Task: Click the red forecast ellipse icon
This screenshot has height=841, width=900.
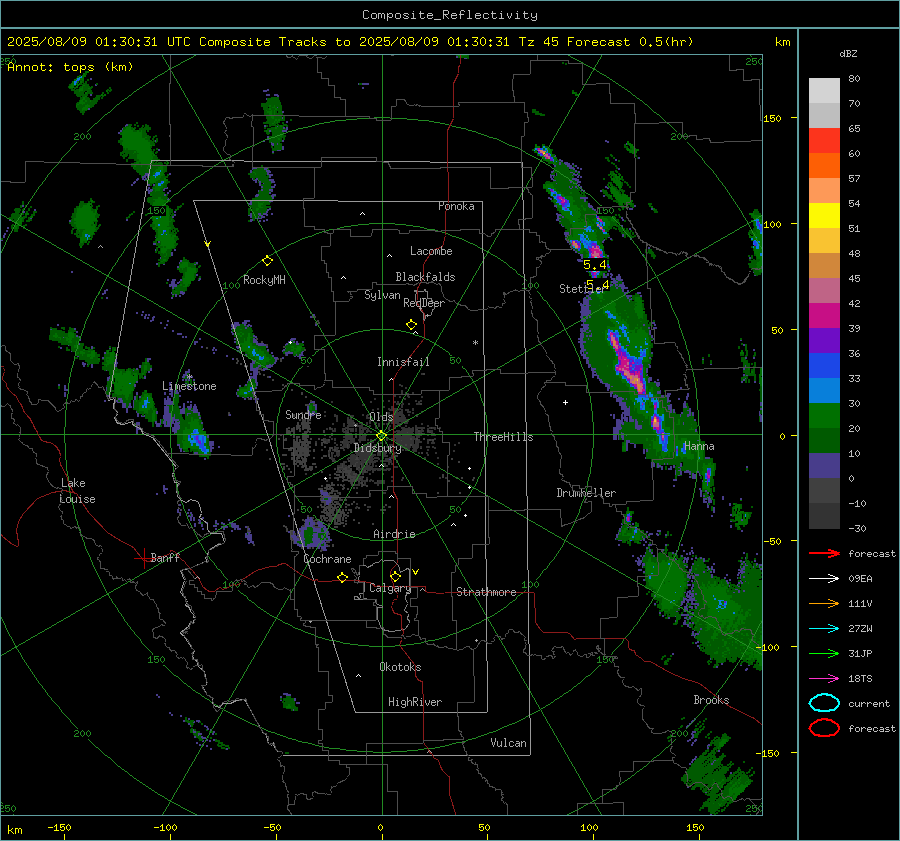Action: pyautogui.click(x=824, y=728)
